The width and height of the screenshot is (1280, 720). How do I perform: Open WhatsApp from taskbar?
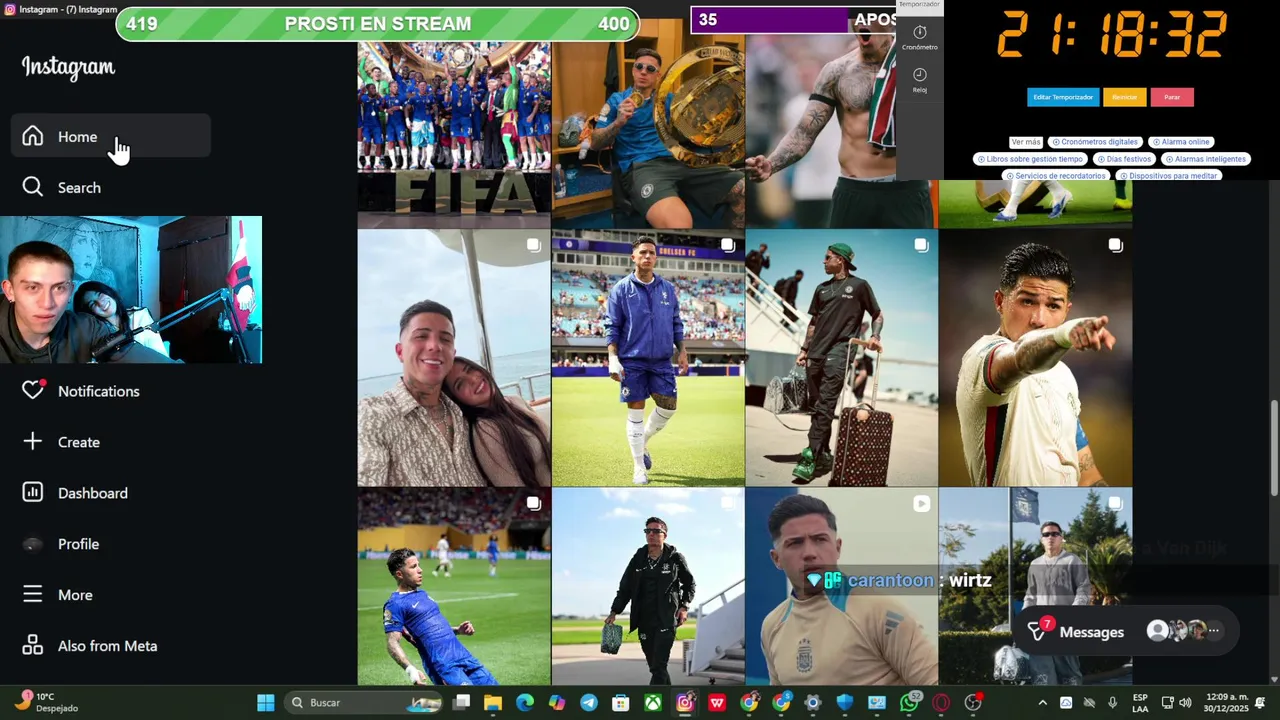(x=909, y=703)
